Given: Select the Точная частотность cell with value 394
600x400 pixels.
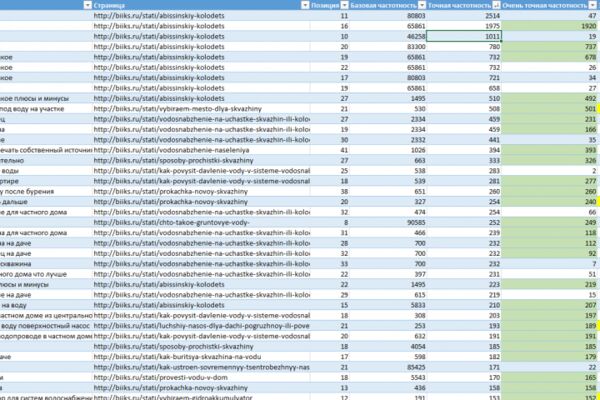Looking at the screenshot, I should (x=464, y=150).
